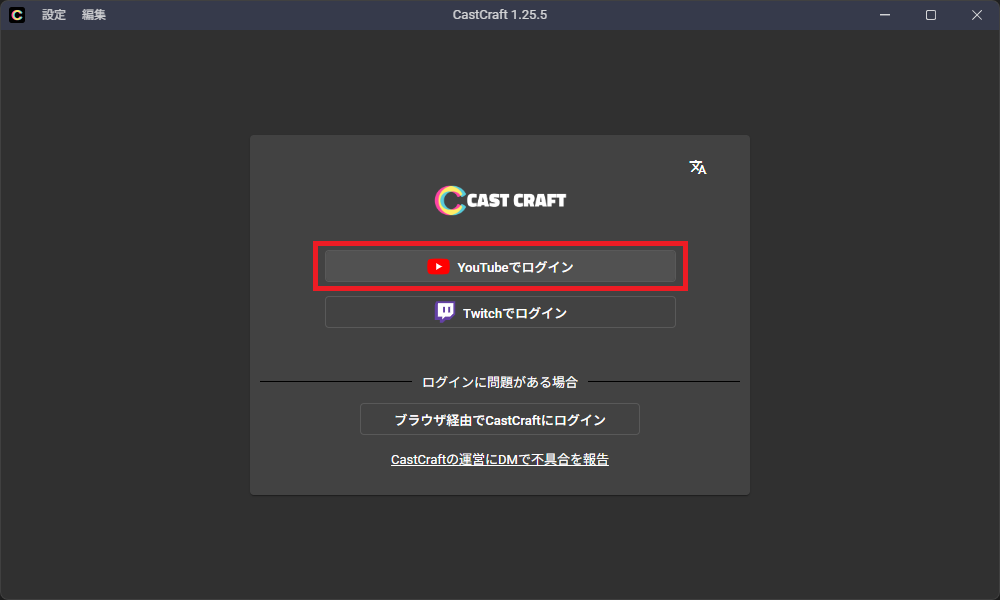Open the 編集 menu

(94, 15)
